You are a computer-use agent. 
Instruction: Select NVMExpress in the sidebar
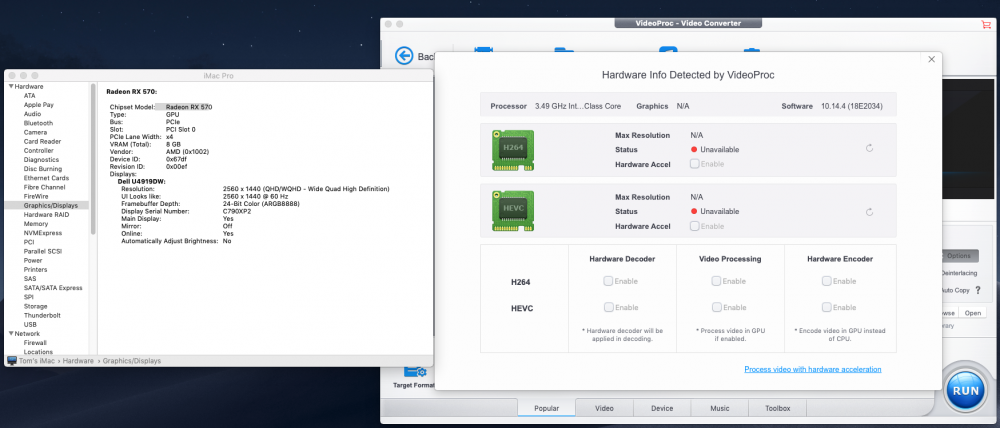coord(43,233)
